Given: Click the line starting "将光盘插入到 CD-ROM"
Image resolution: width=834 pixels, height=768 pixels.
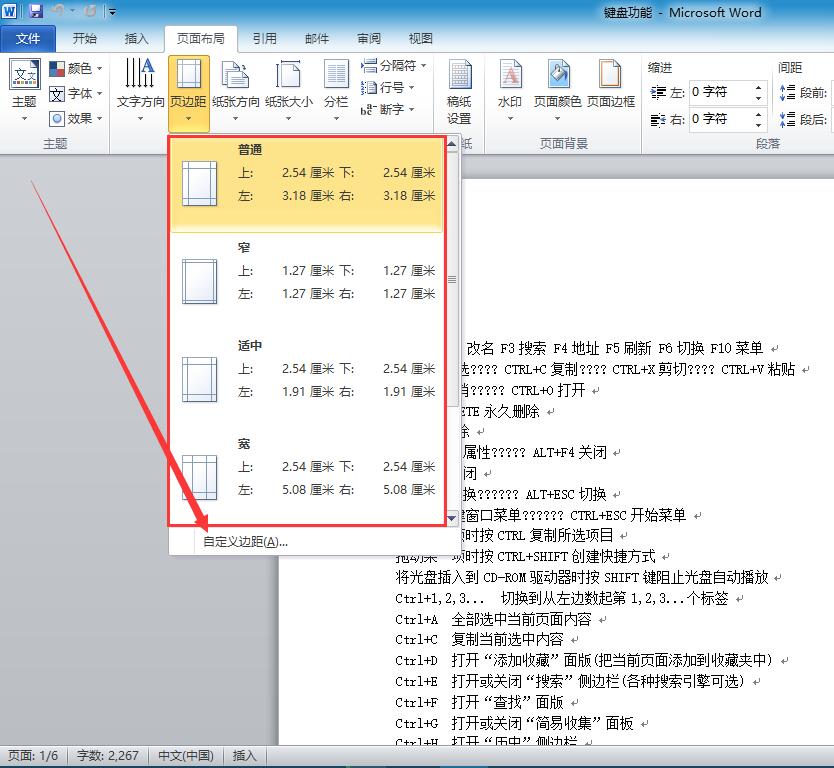Looking at the screenshot, I should 582,577.
